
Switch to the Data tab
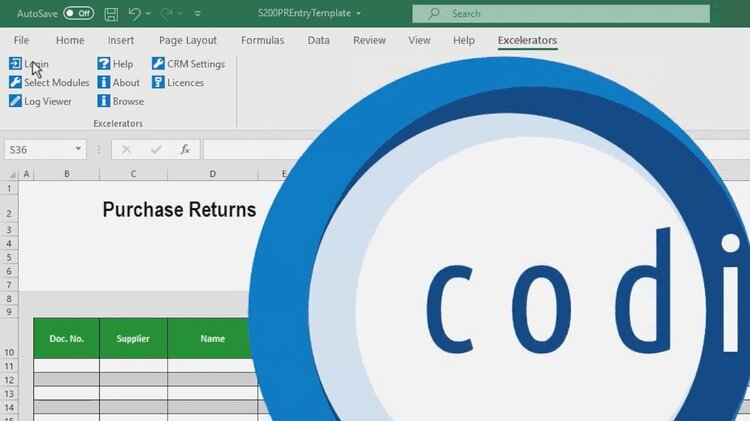(x=318, y=40)
